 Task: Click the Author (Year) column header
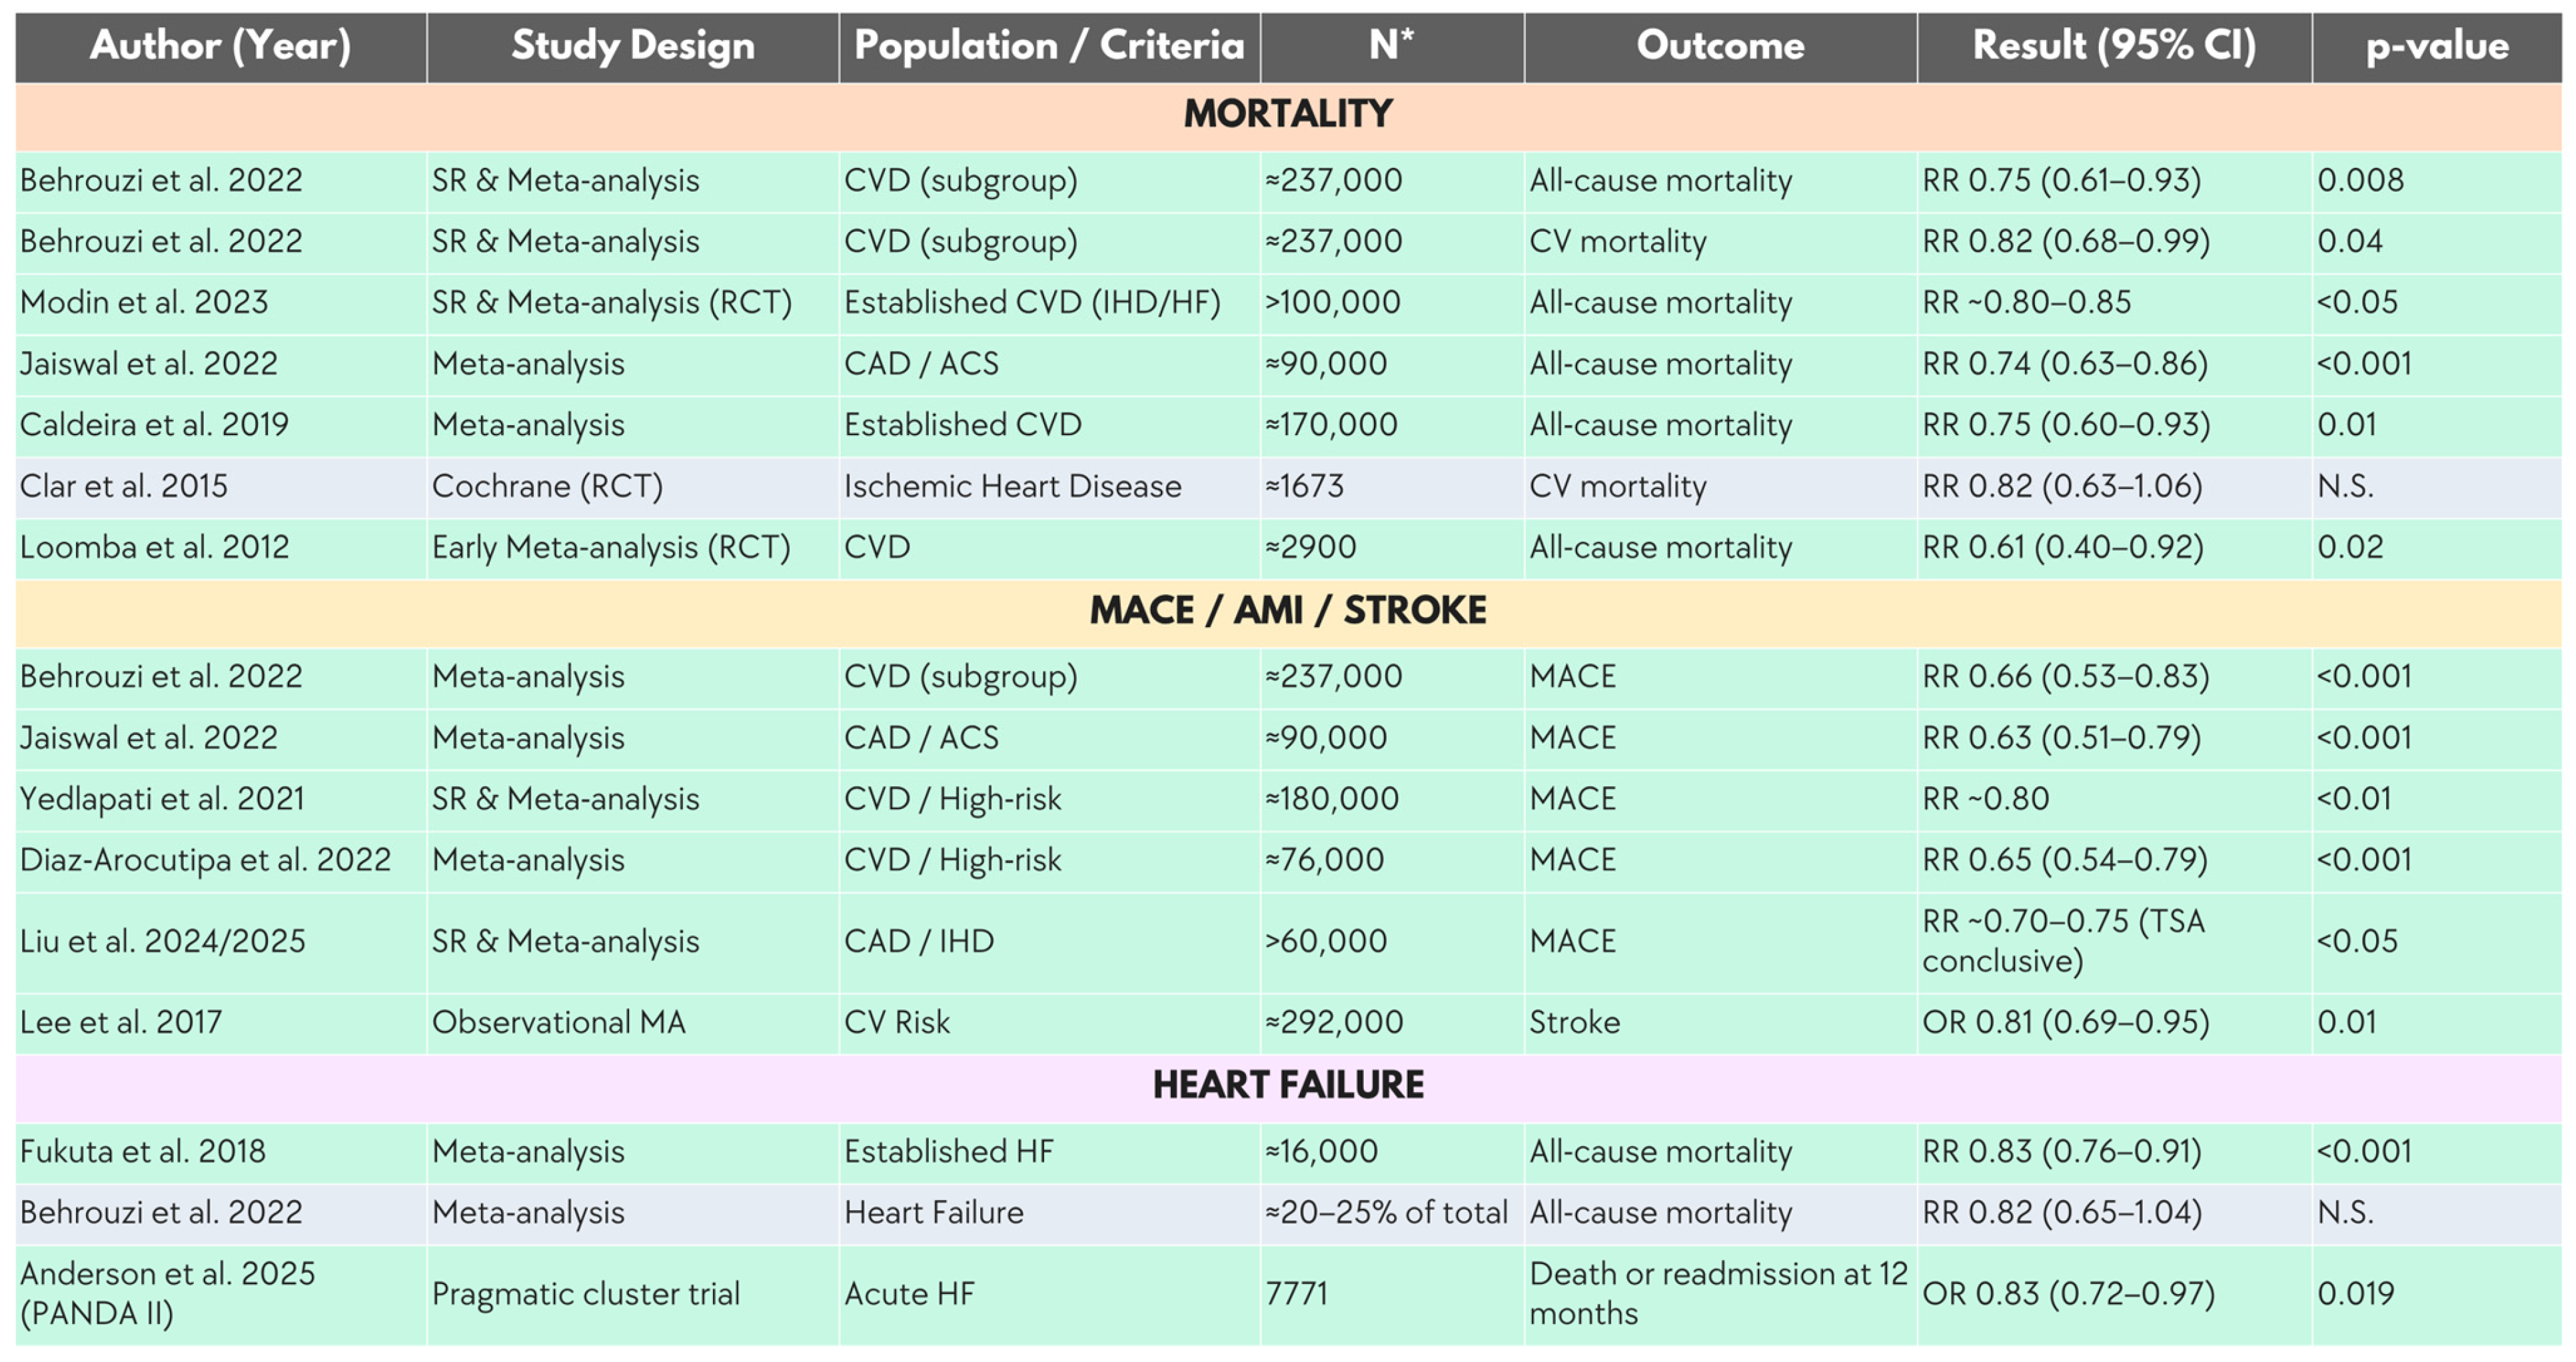(221, 46)
